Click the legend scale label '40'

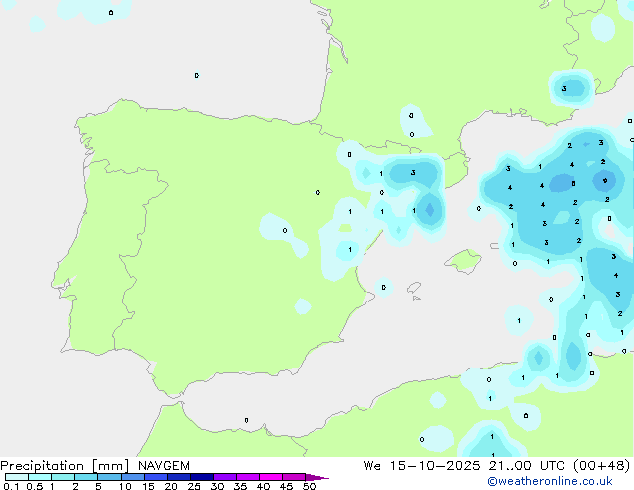tap(263, 486)
